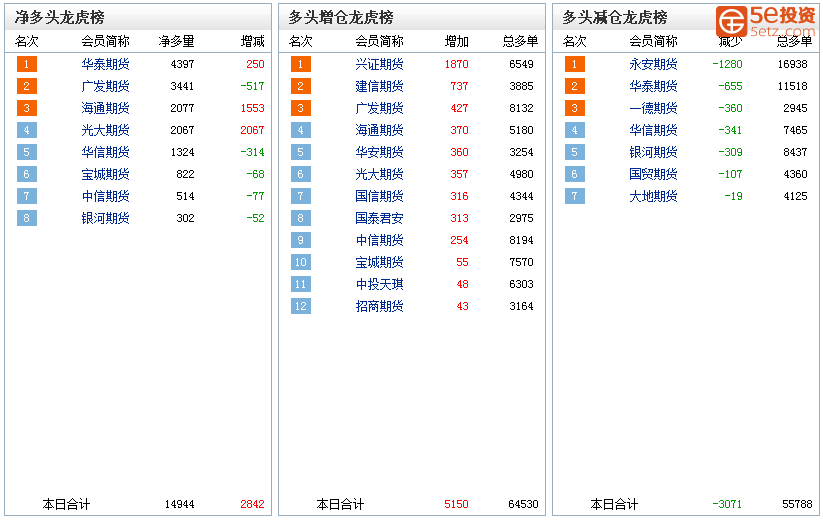
Task: Select the total longs value 16938
Action: click(x=793, y=64)
